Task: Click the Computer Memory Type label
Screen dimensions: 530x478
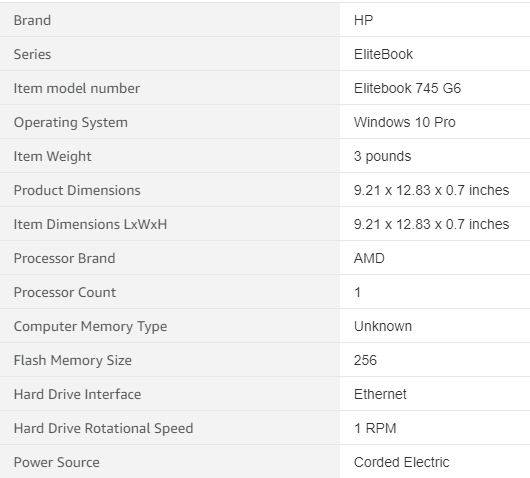Action: (90, 327)
